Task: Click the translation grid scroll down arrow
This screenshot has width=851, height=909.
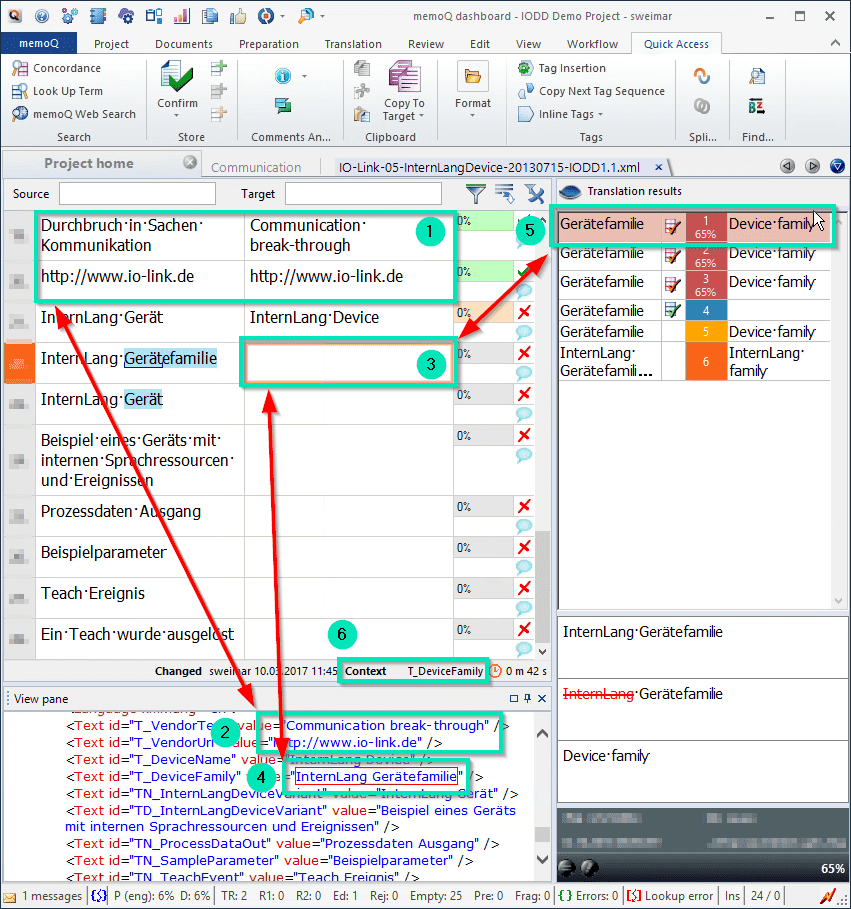Action: (542, 652)
